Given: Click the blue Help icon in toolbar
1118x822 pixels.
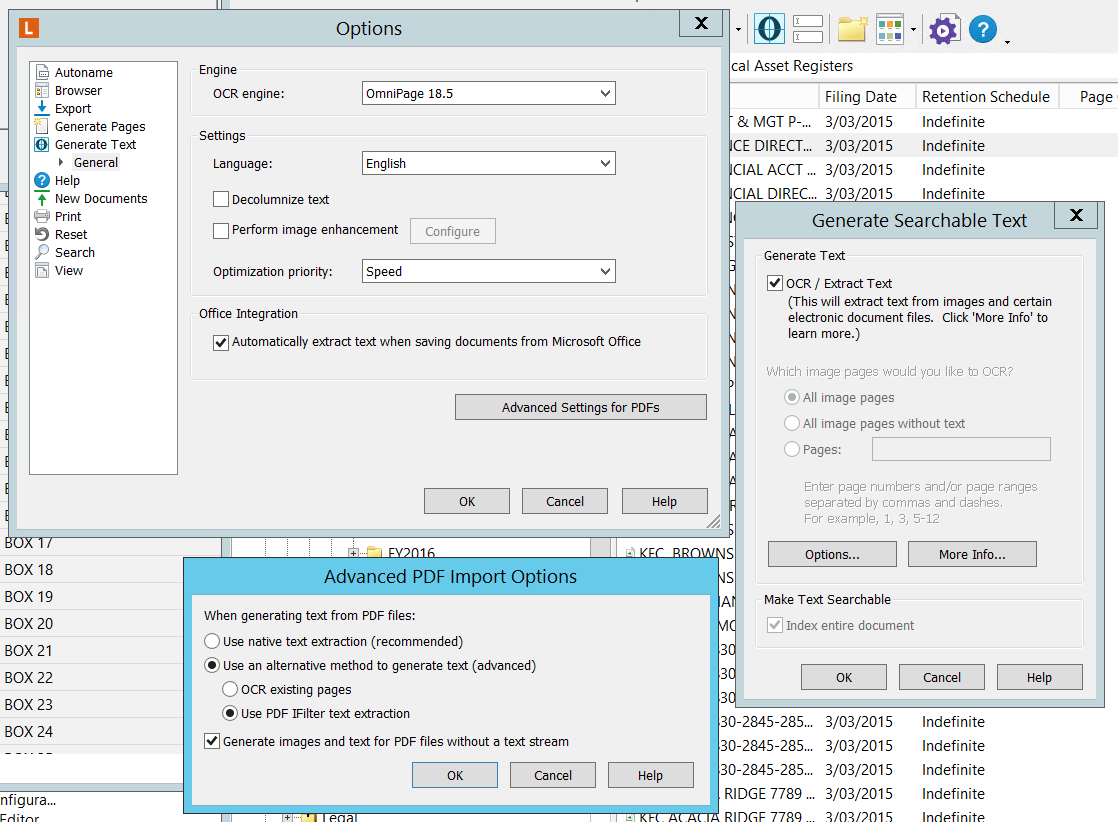Looking at the screenshot, I should tap(983, 30).
